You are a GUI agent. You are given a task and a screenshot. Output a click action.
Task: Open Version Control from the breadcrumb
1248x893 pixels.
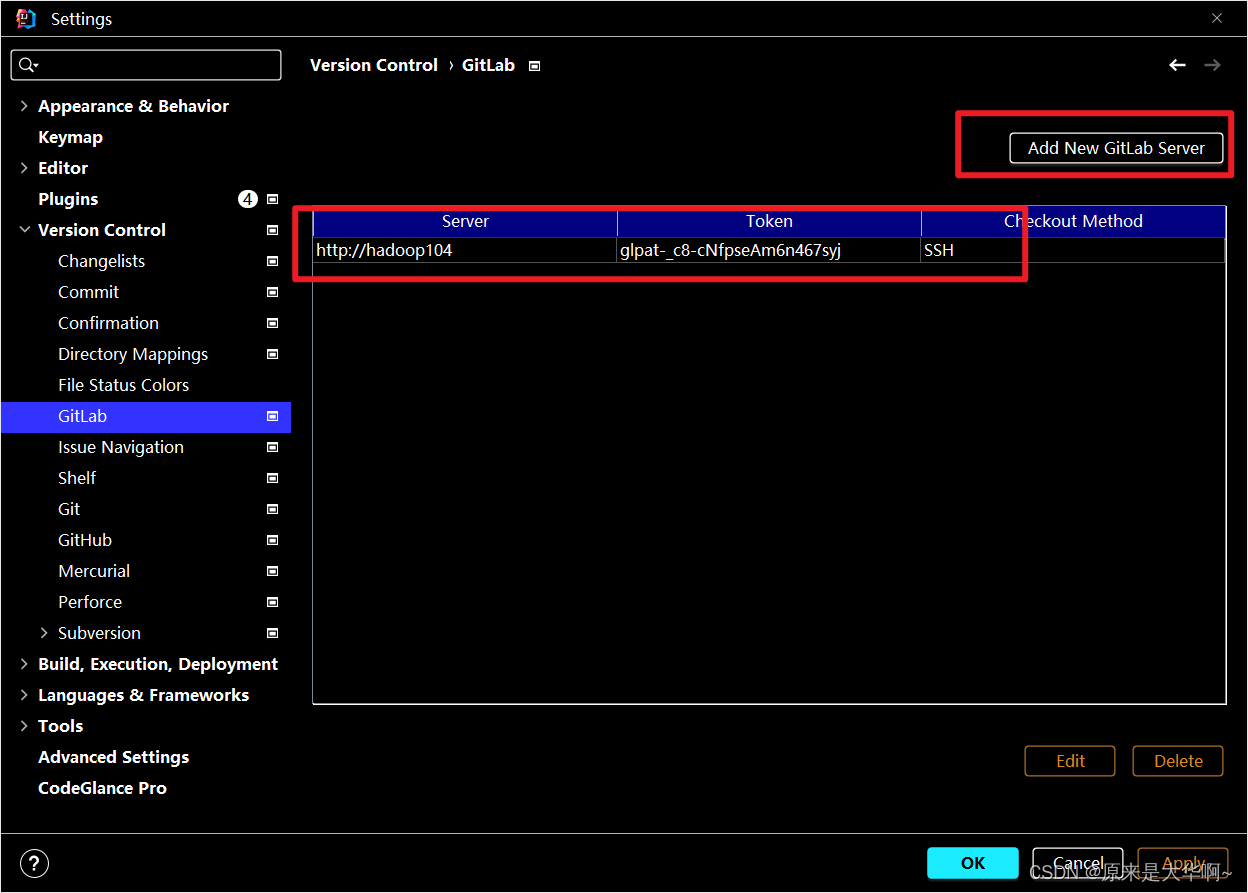[373, 64]
